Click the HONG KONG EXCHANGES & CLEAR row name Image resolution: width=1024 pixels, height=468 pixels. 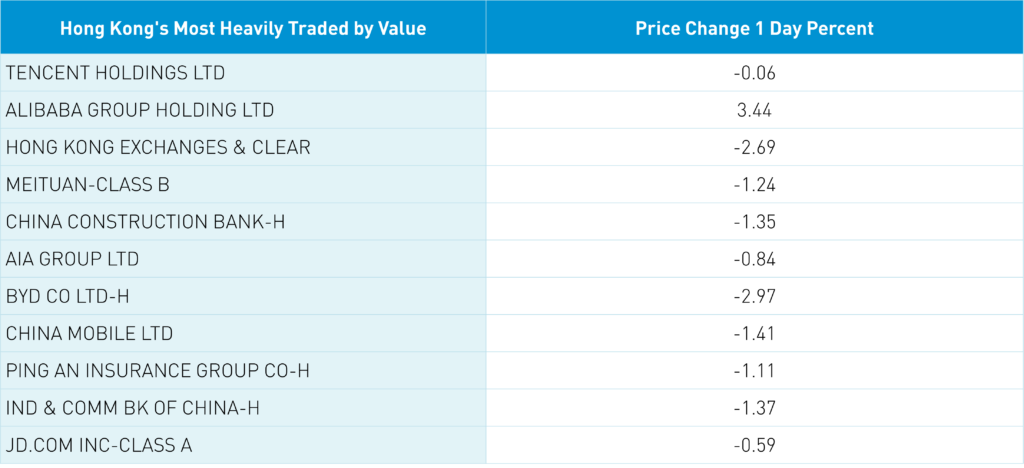tap(158, 147)
